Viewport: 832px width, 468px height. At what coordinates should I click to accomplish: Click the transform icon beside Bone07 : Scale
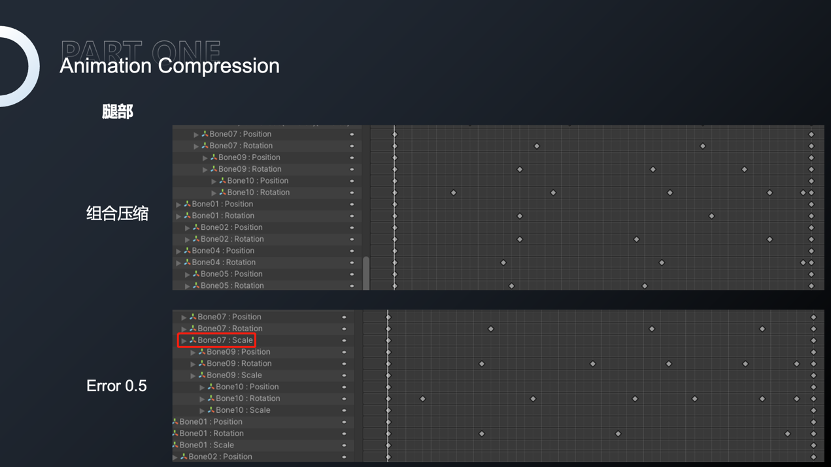tap(192, 340)
